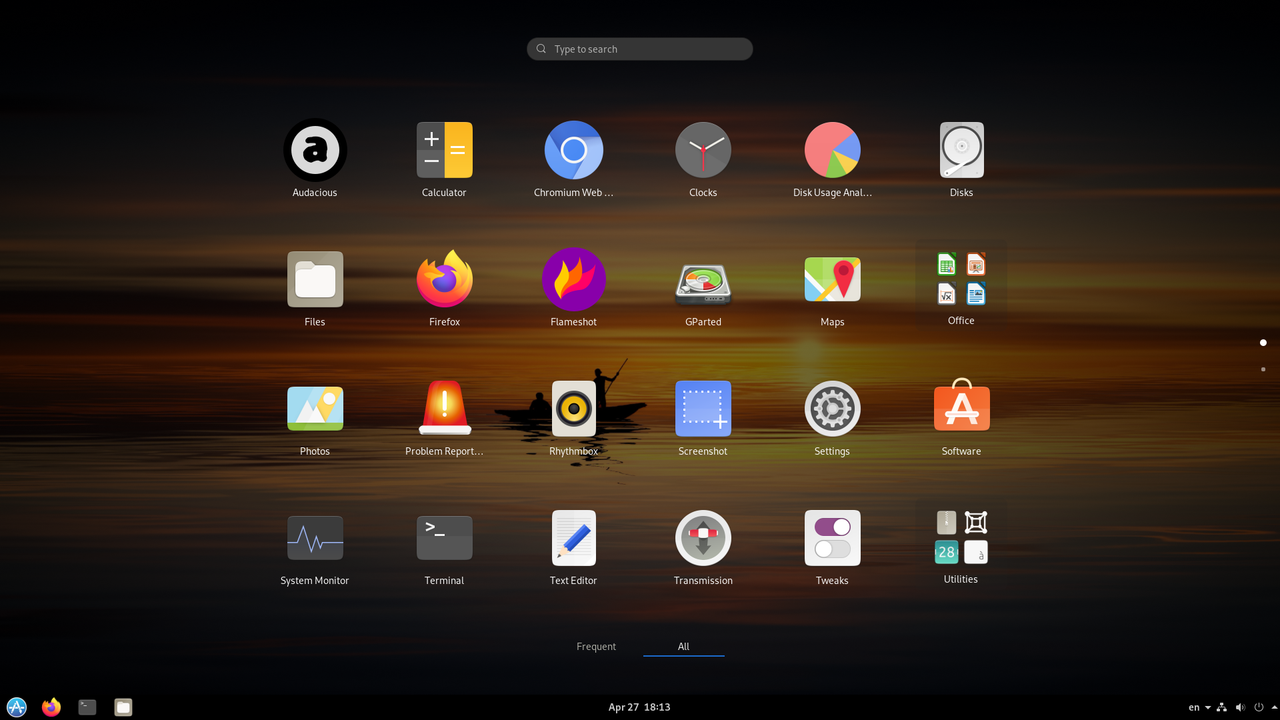The width and height of the screenshot is (1280, 720).
Task: Open Problem Reporting app
Action: coord(444,408)
